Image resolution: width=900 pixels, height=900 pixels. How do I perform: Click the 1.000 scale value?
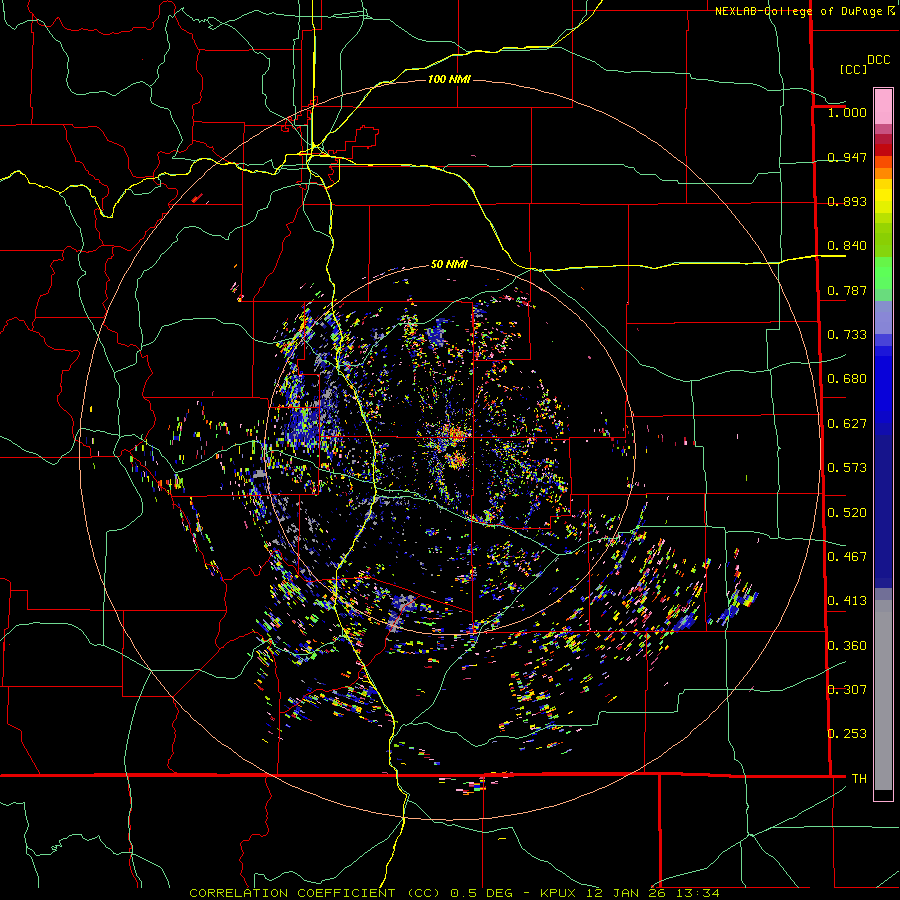tap(847, 112)
